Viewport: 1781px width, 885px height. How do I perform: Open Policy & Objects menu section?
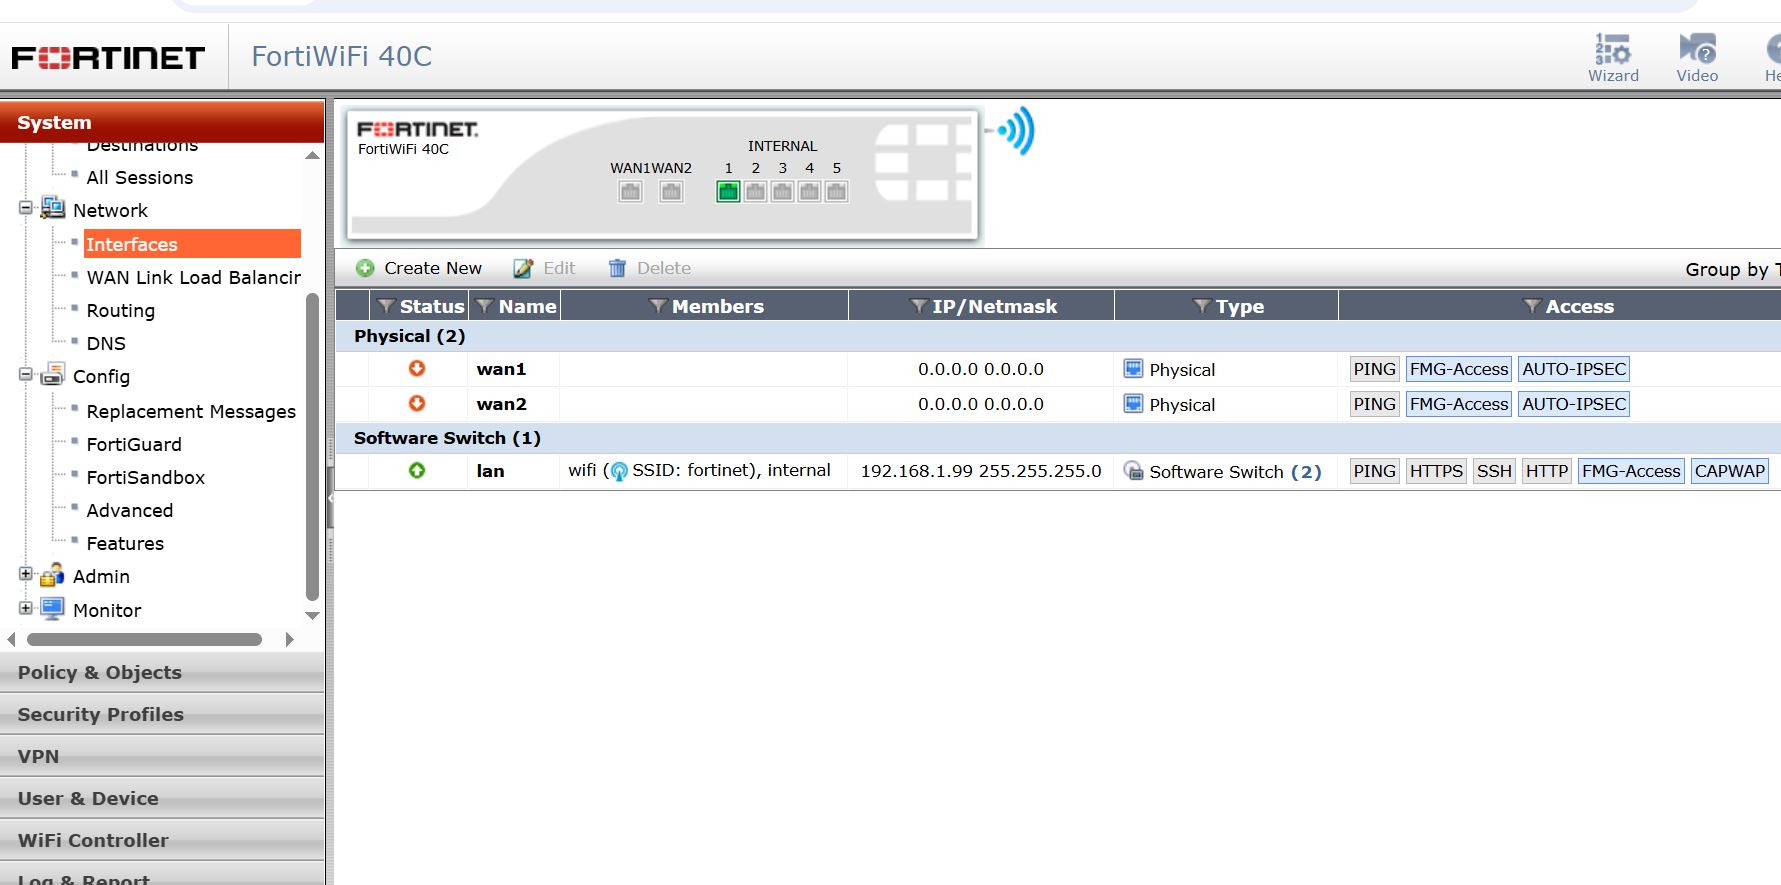point(162,672)
